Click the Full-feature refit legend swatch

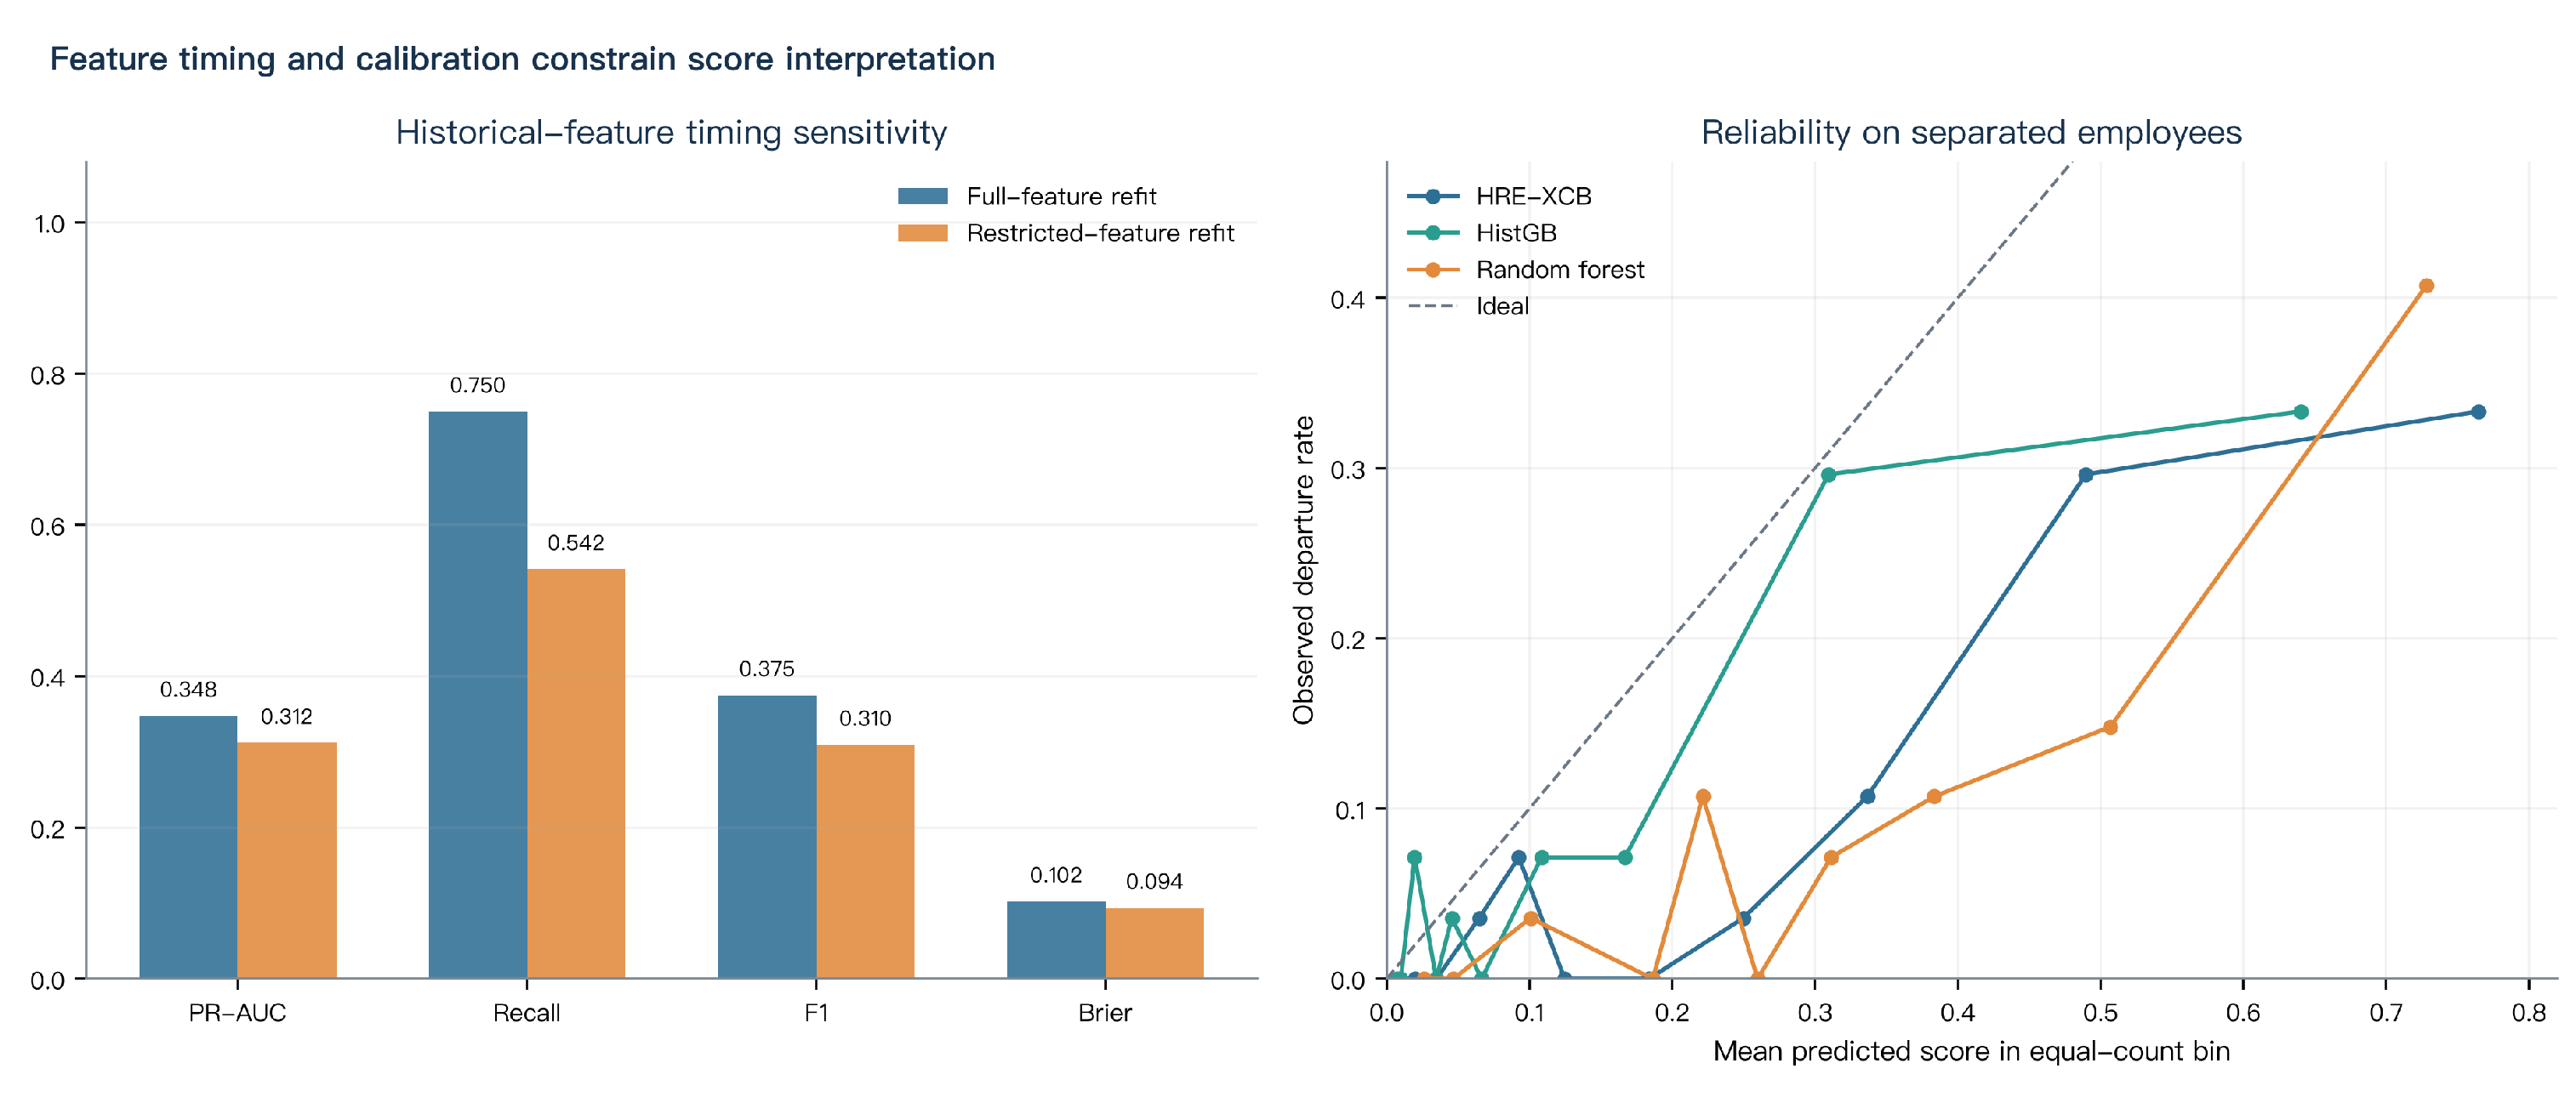click(x=922, y=196)
